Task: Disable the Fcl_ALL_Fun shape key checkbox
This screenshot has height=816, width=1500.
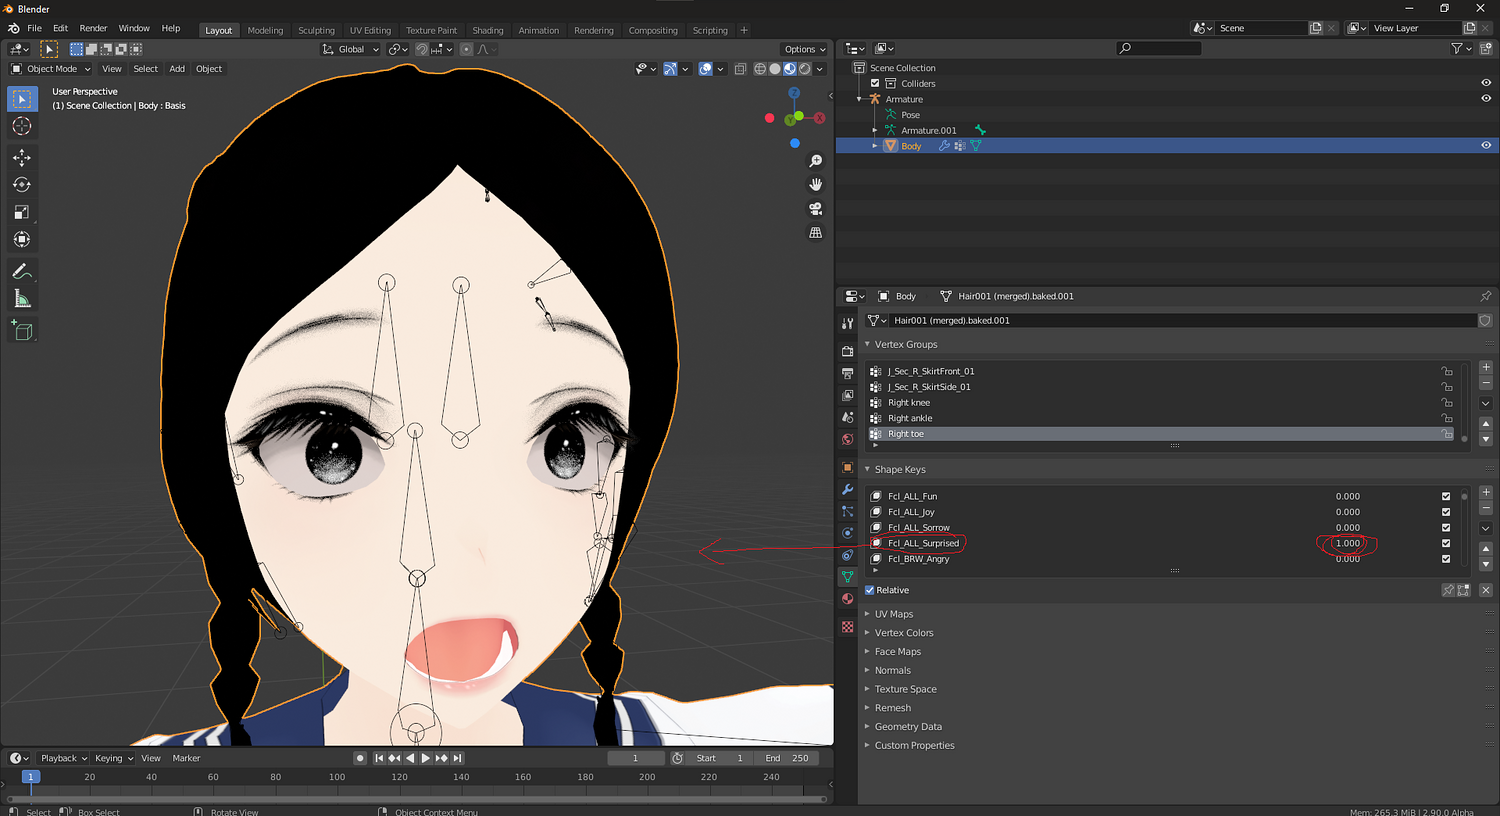Action: [1446, 496]
